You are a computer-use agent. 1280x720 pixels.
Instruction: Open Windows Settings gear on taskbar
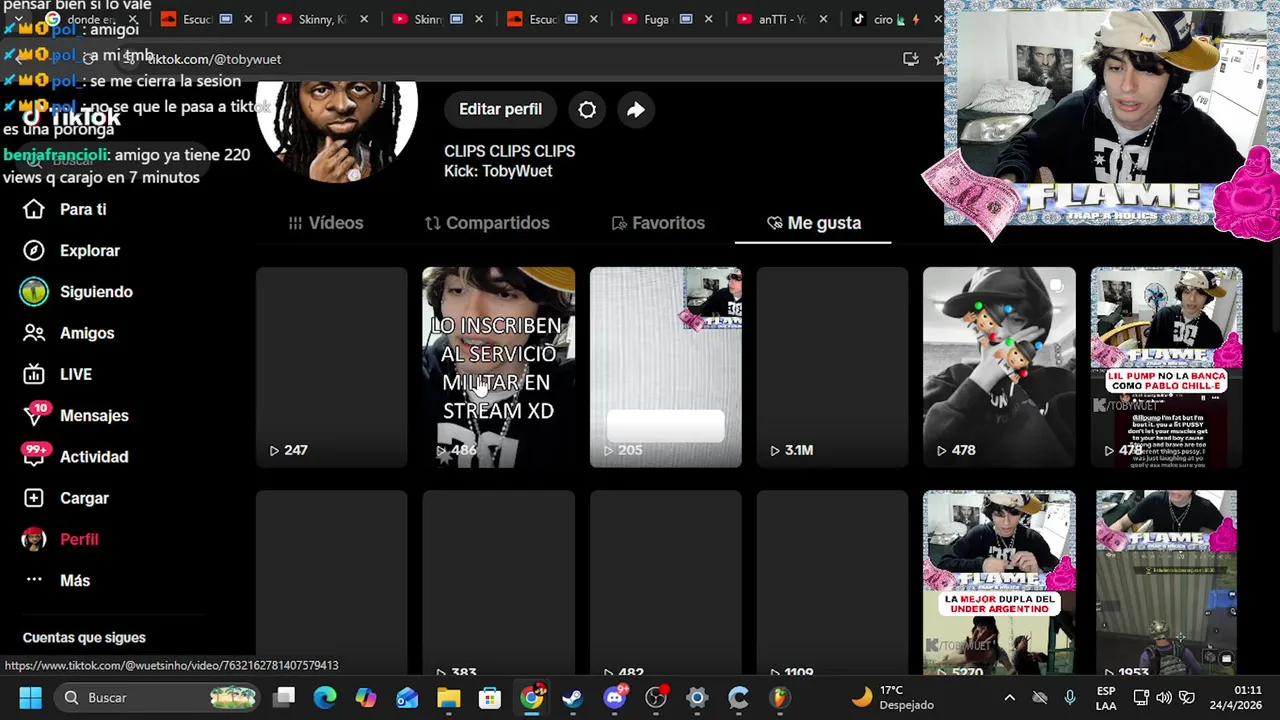click(697, 697)
